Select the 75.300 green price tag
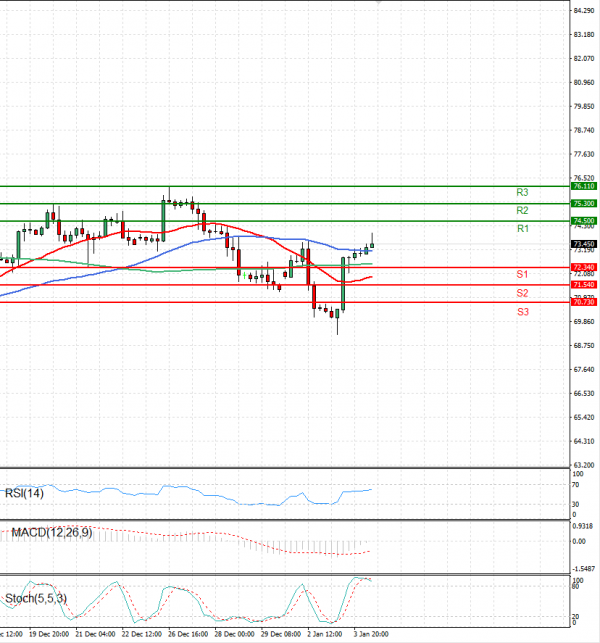Image resolution: width=600 pixels, height=643 pixels. point(584,203)
